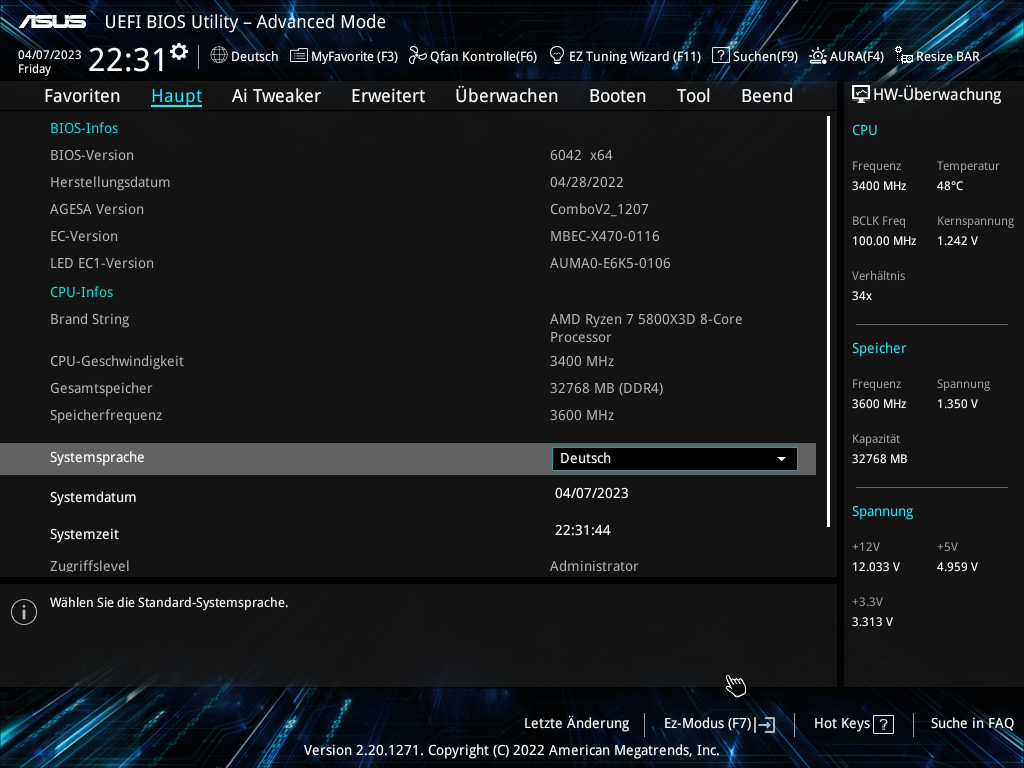Open the Tool tab
The height and width of the screenshot is (768, 1024).
[x=694, y=96]
